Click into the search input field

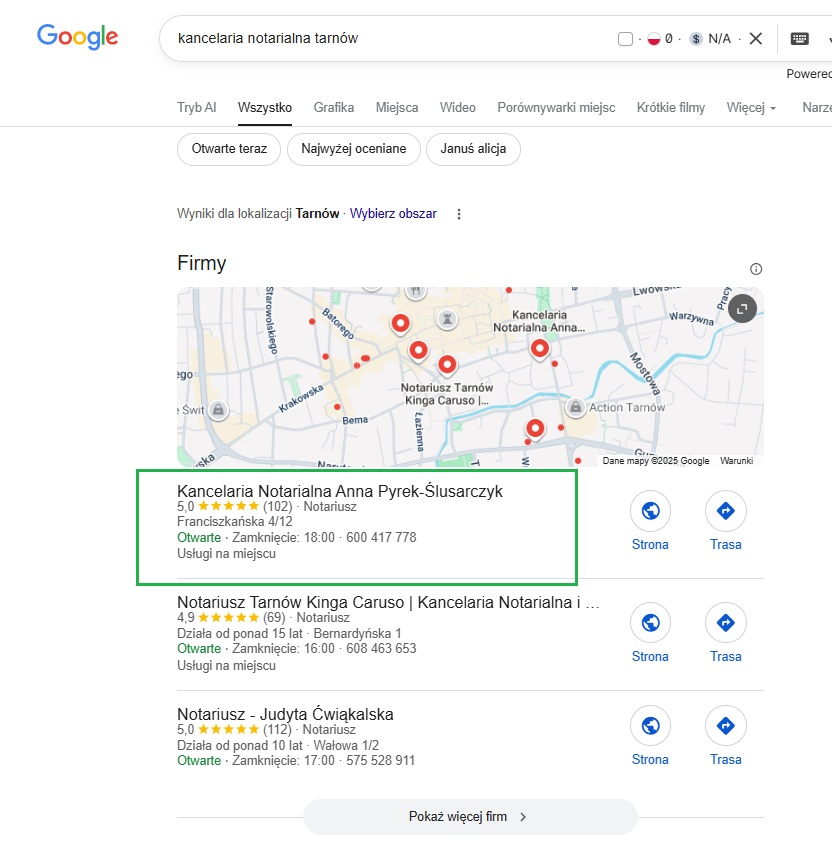pos(390,39)
